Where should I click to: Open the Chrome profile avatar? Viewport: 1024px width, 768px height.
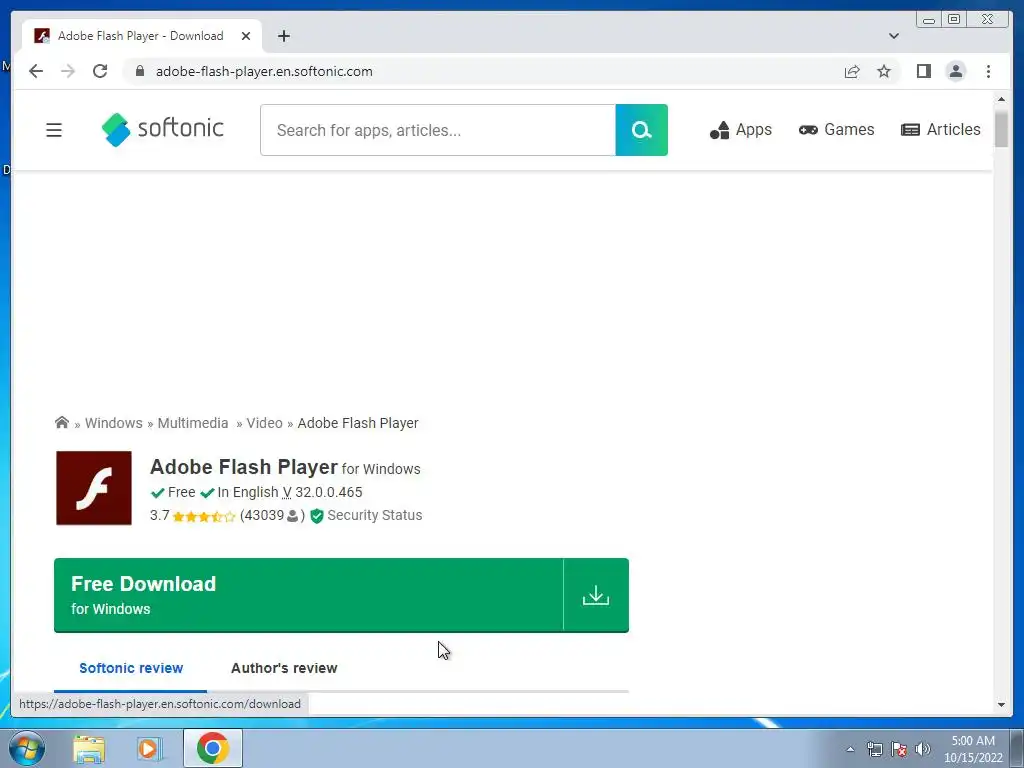tap(955, 71)
